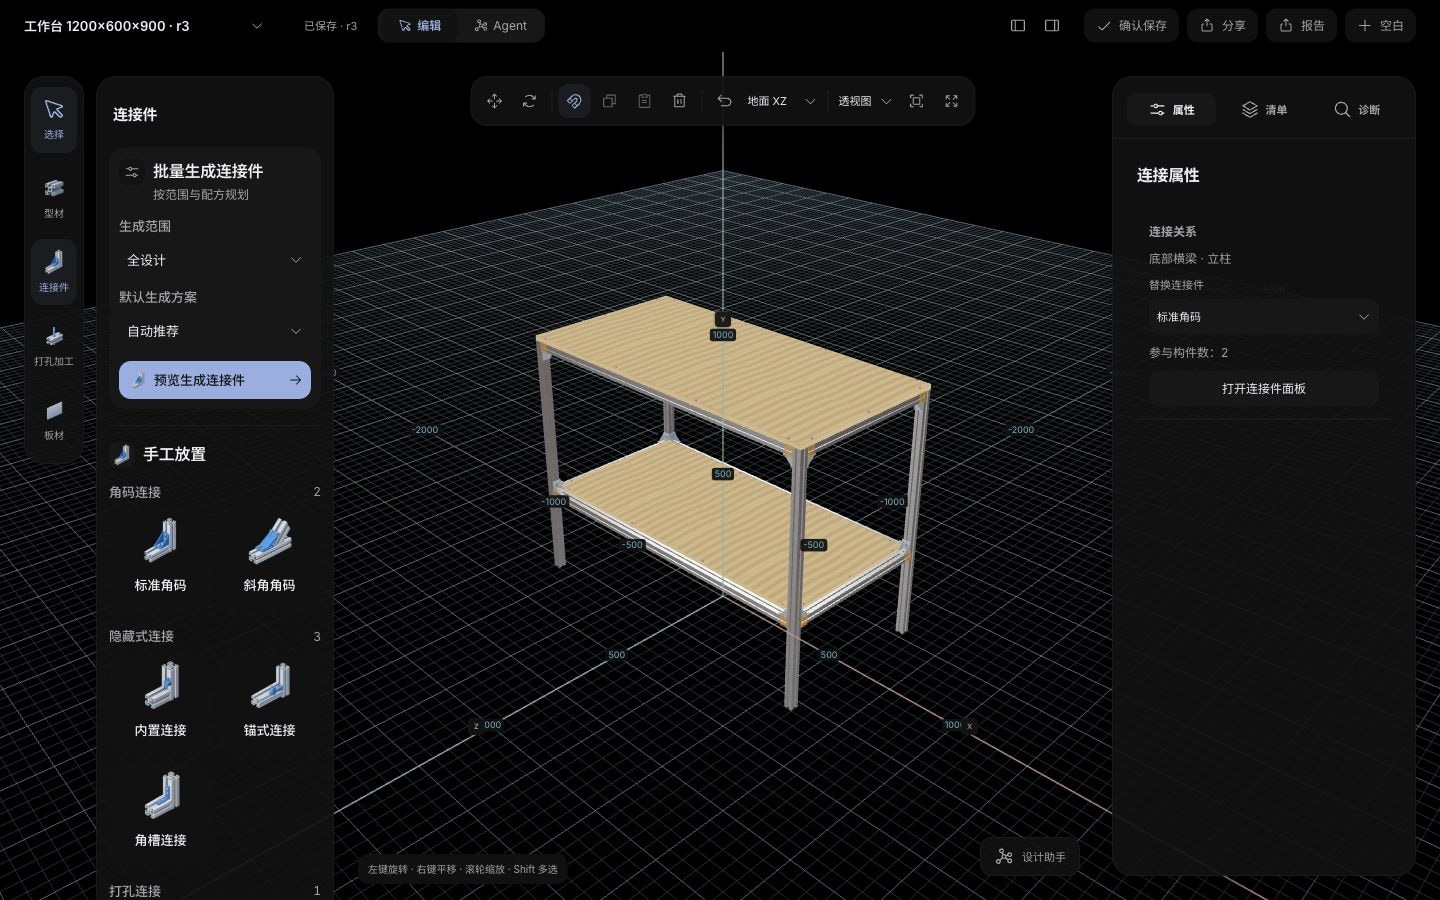Delete selection with the trash icon
The width and height of the screenshot is (1440, 900).
[680, 101]
